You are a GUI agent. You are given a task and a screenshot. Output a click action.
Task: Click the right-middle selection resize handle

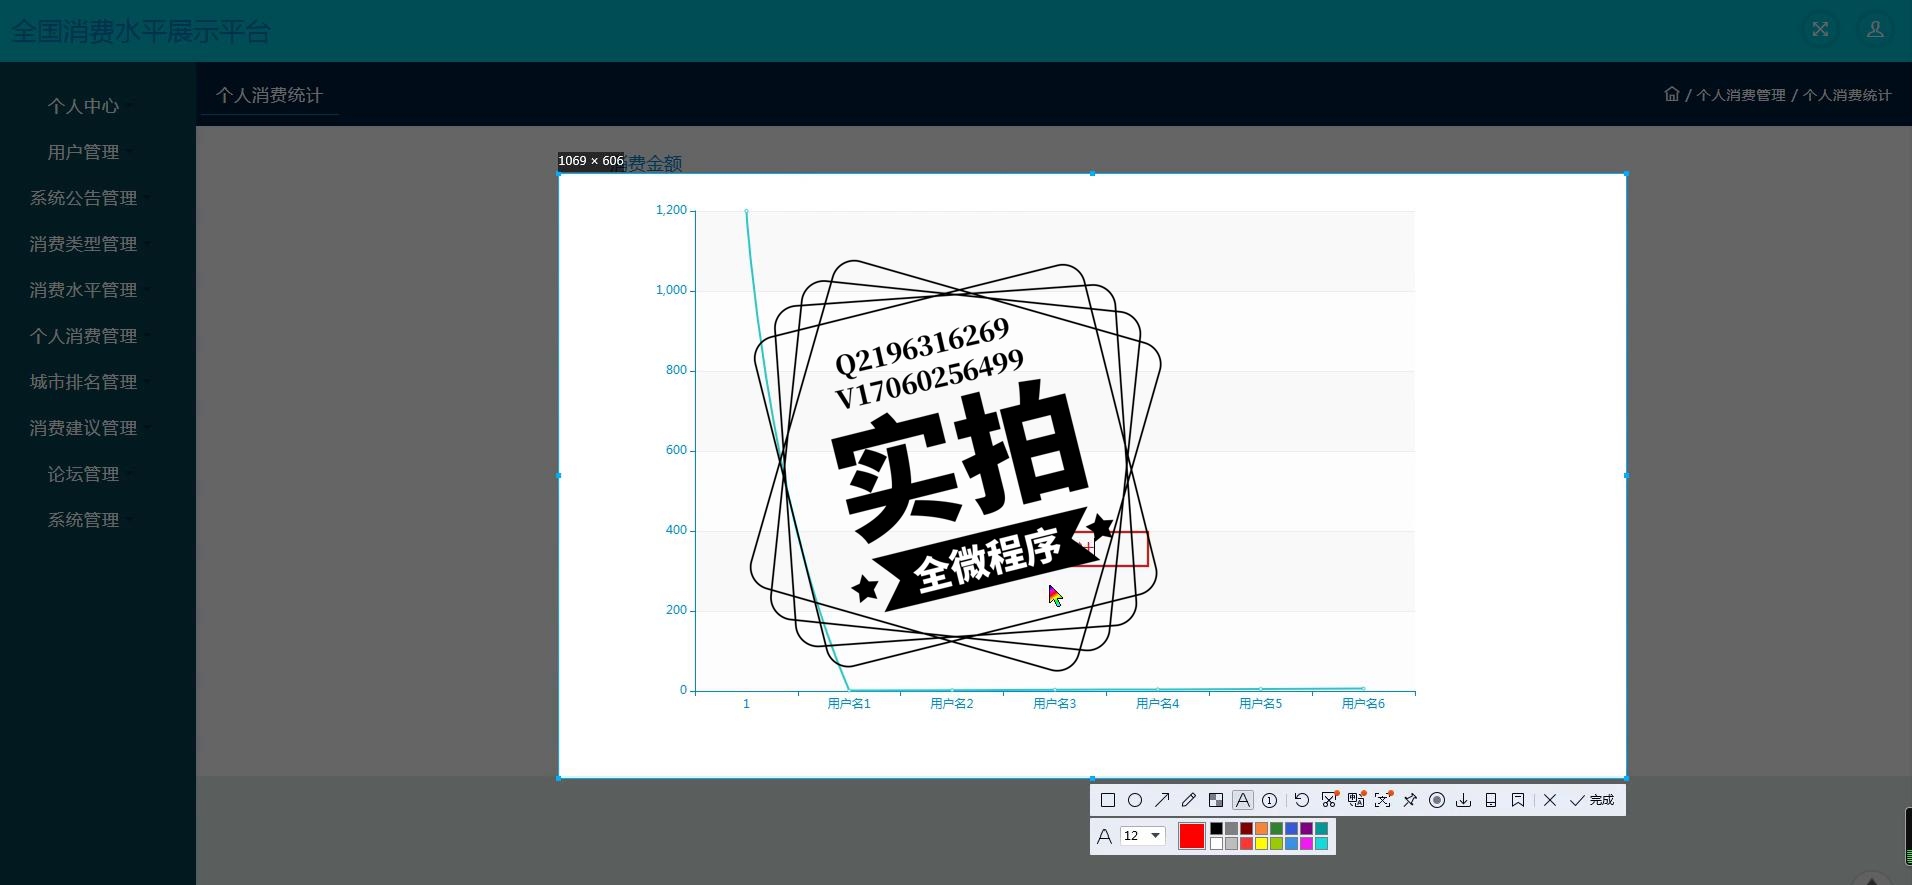click(x=1626, y=476)
